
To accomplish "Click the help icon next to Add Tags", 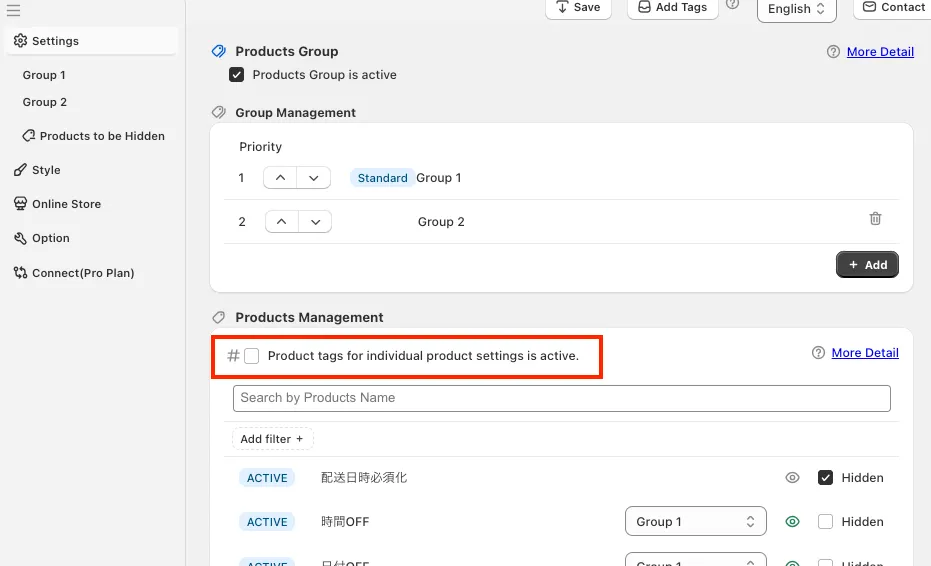I will 733,5.
